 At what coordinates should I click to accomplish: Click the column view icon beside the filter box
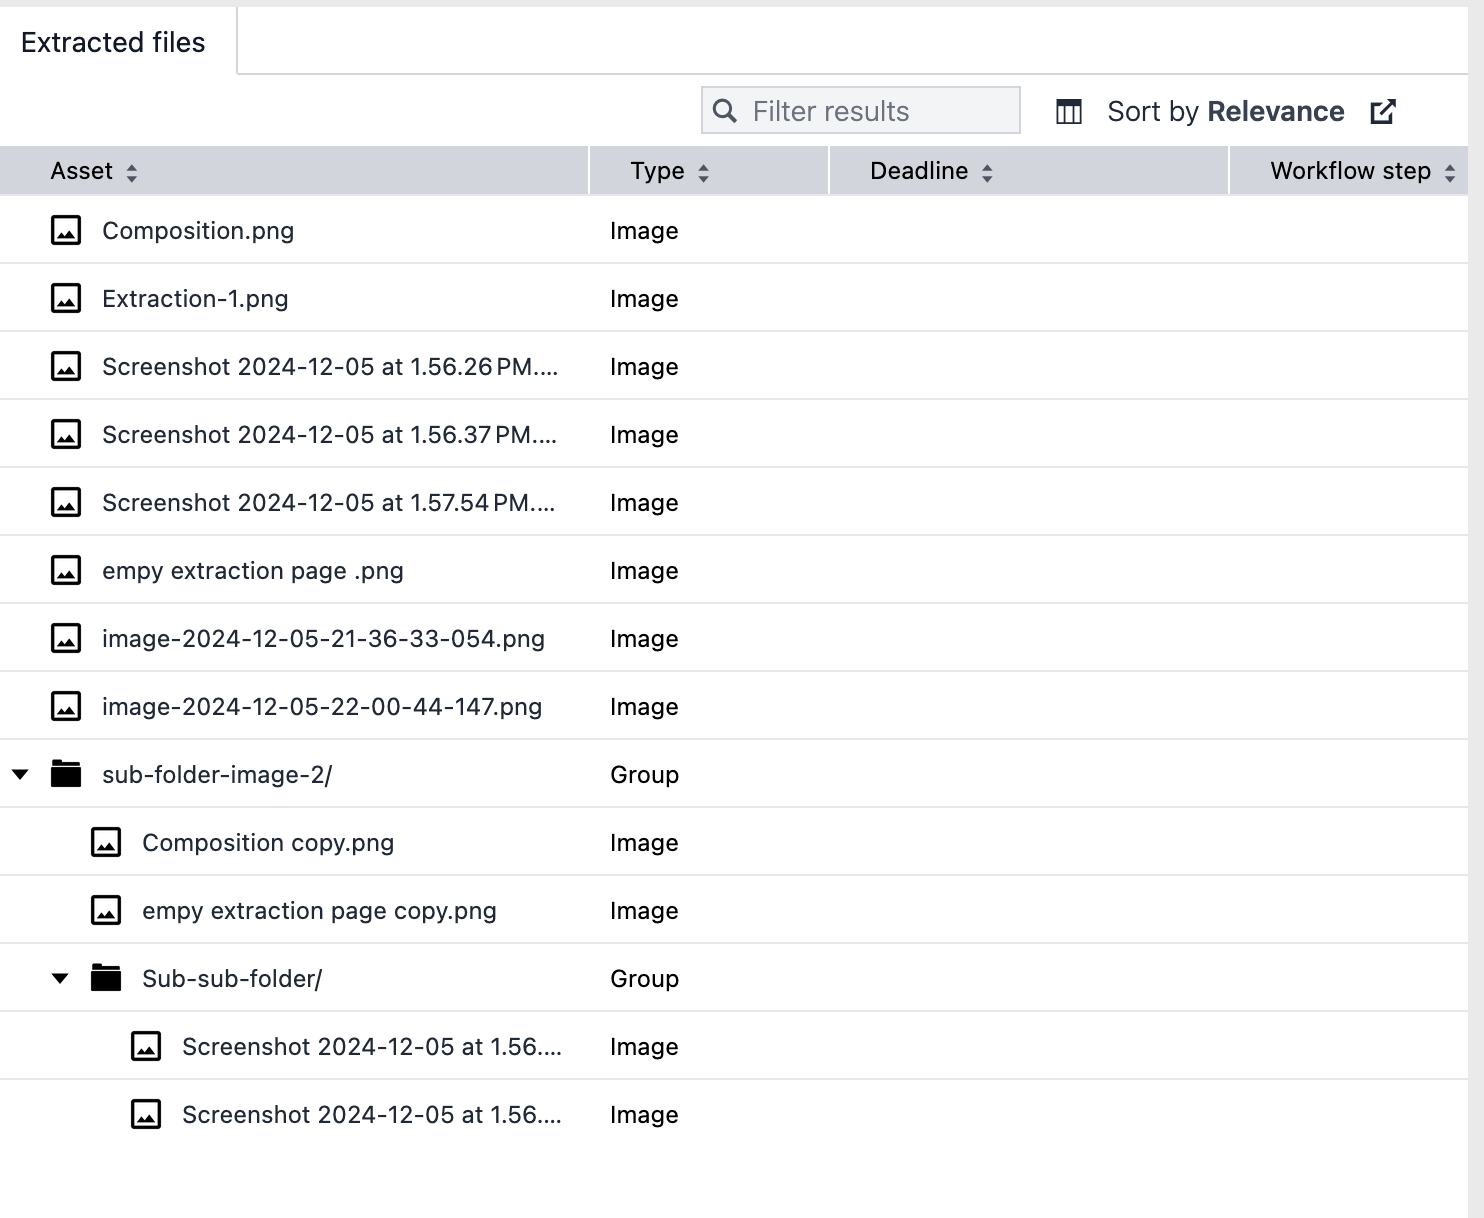(1068, 111)
